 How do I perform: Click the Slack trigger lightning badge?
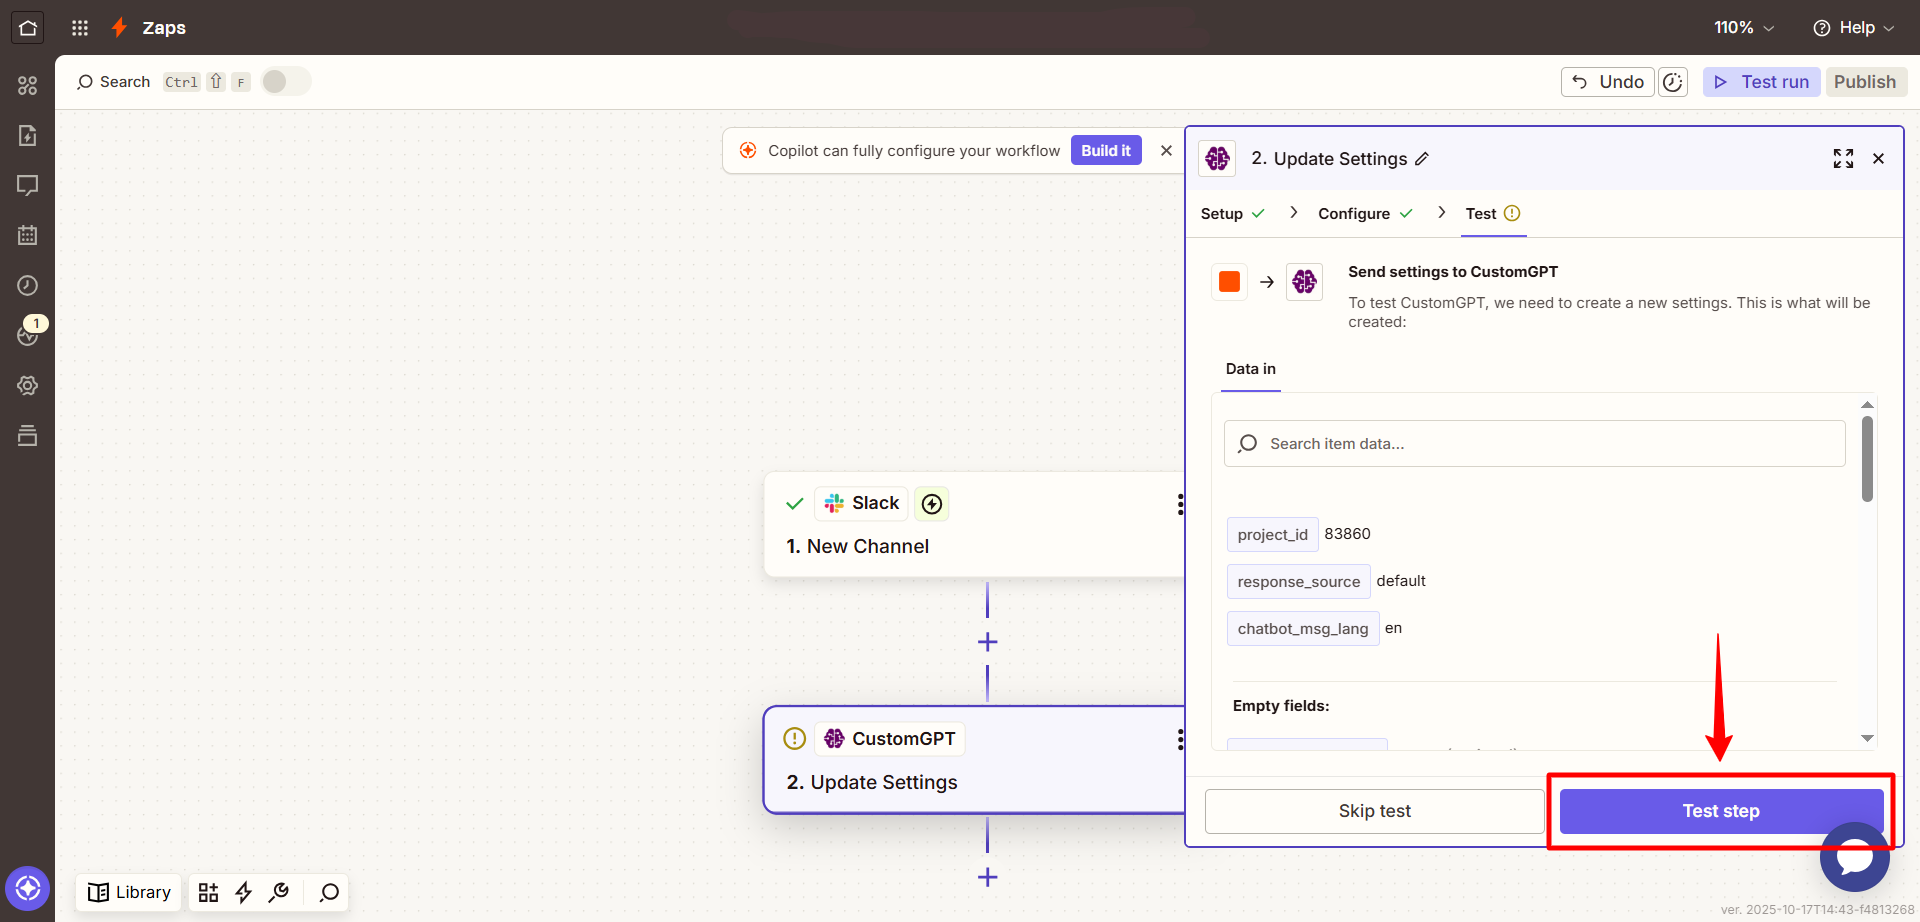click(932, 504)
